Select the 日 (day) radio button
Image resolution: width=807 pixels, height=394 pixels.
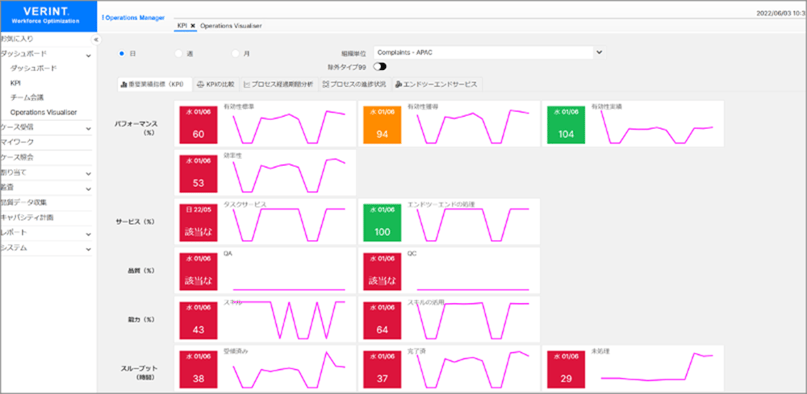click(122, 53)
